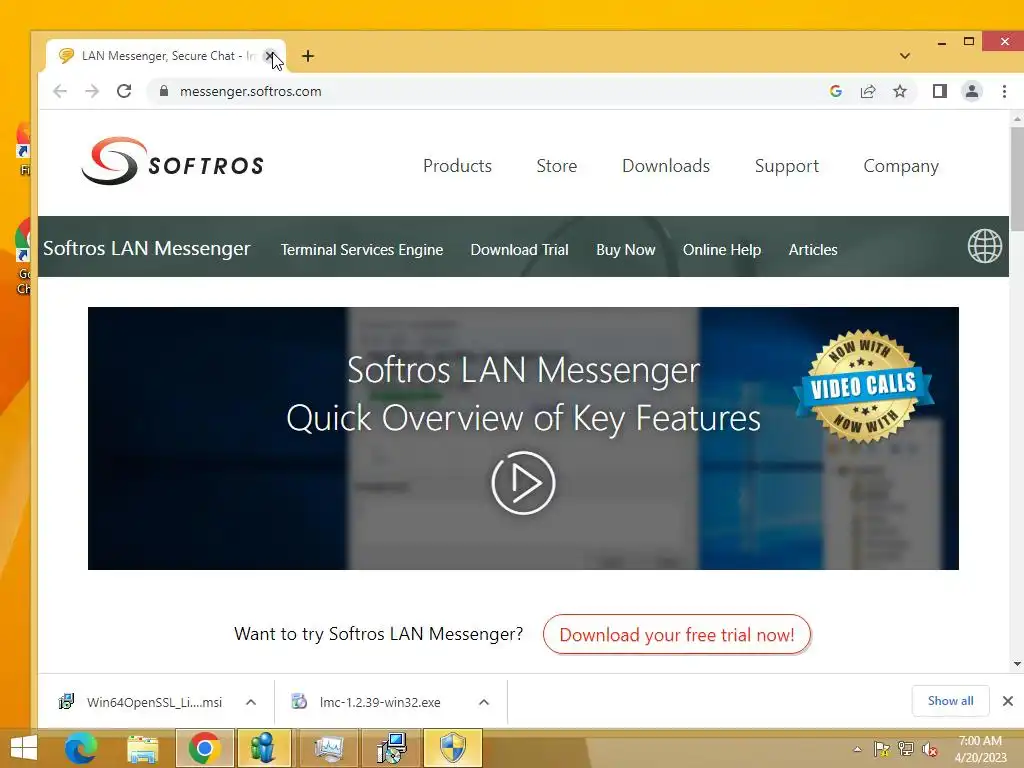Click the Google icon in address bar
Viewport: 1024px width, 768px height.
[836, 91]
